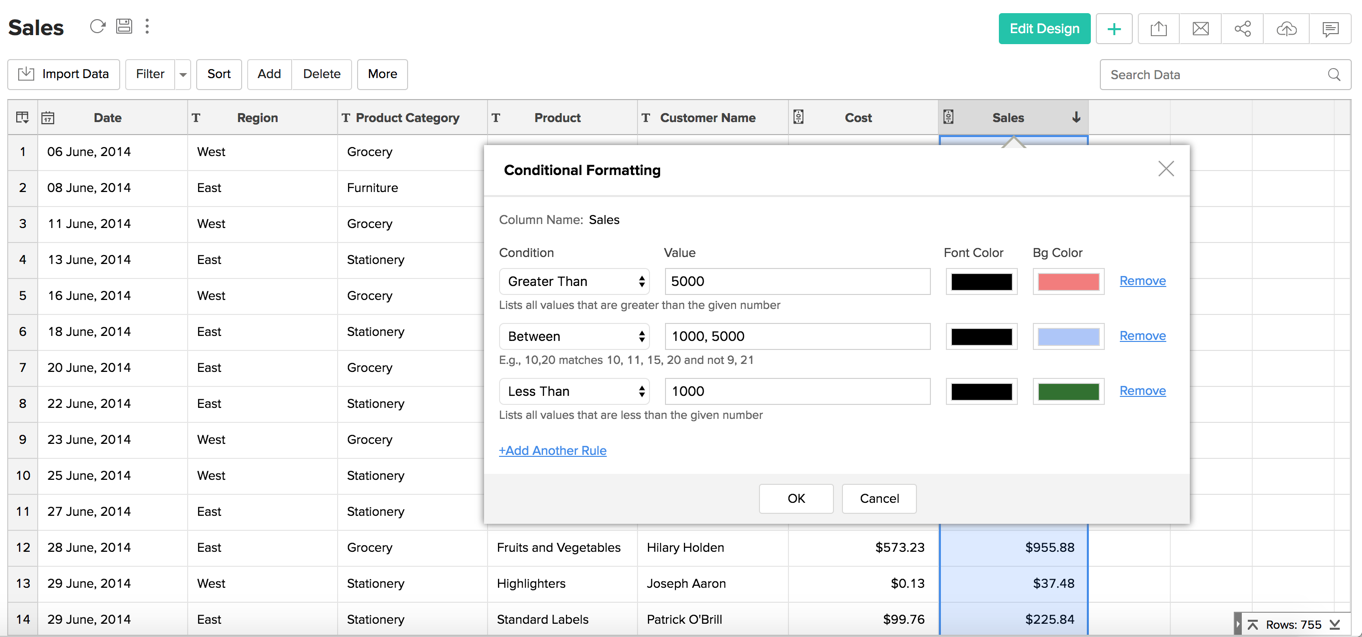The height and width of the screenshot is (637, 1362).
Task: Click the cloud publish icon
Action: point(1286,29)
